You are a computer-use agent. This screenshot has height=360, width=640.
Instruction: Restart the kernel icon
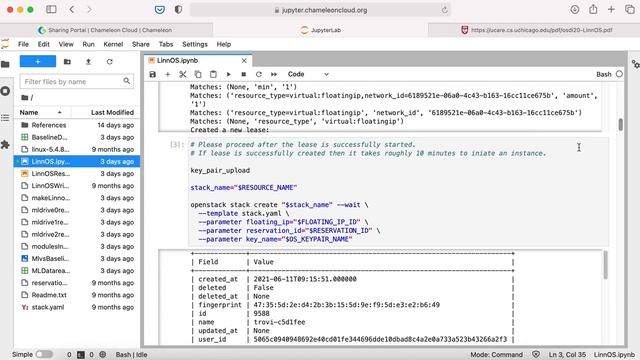coord(258,74)
